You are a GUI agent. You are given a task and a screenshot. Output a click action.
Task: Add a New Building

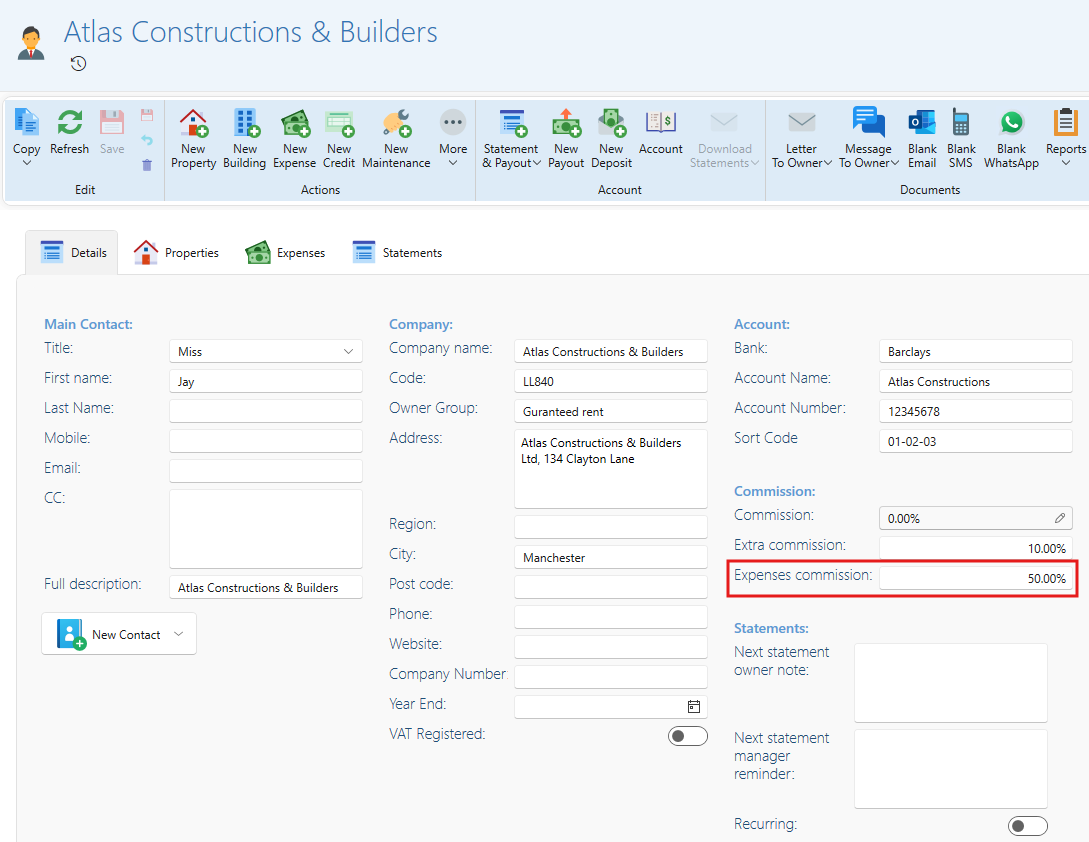[x=244, y=139]
